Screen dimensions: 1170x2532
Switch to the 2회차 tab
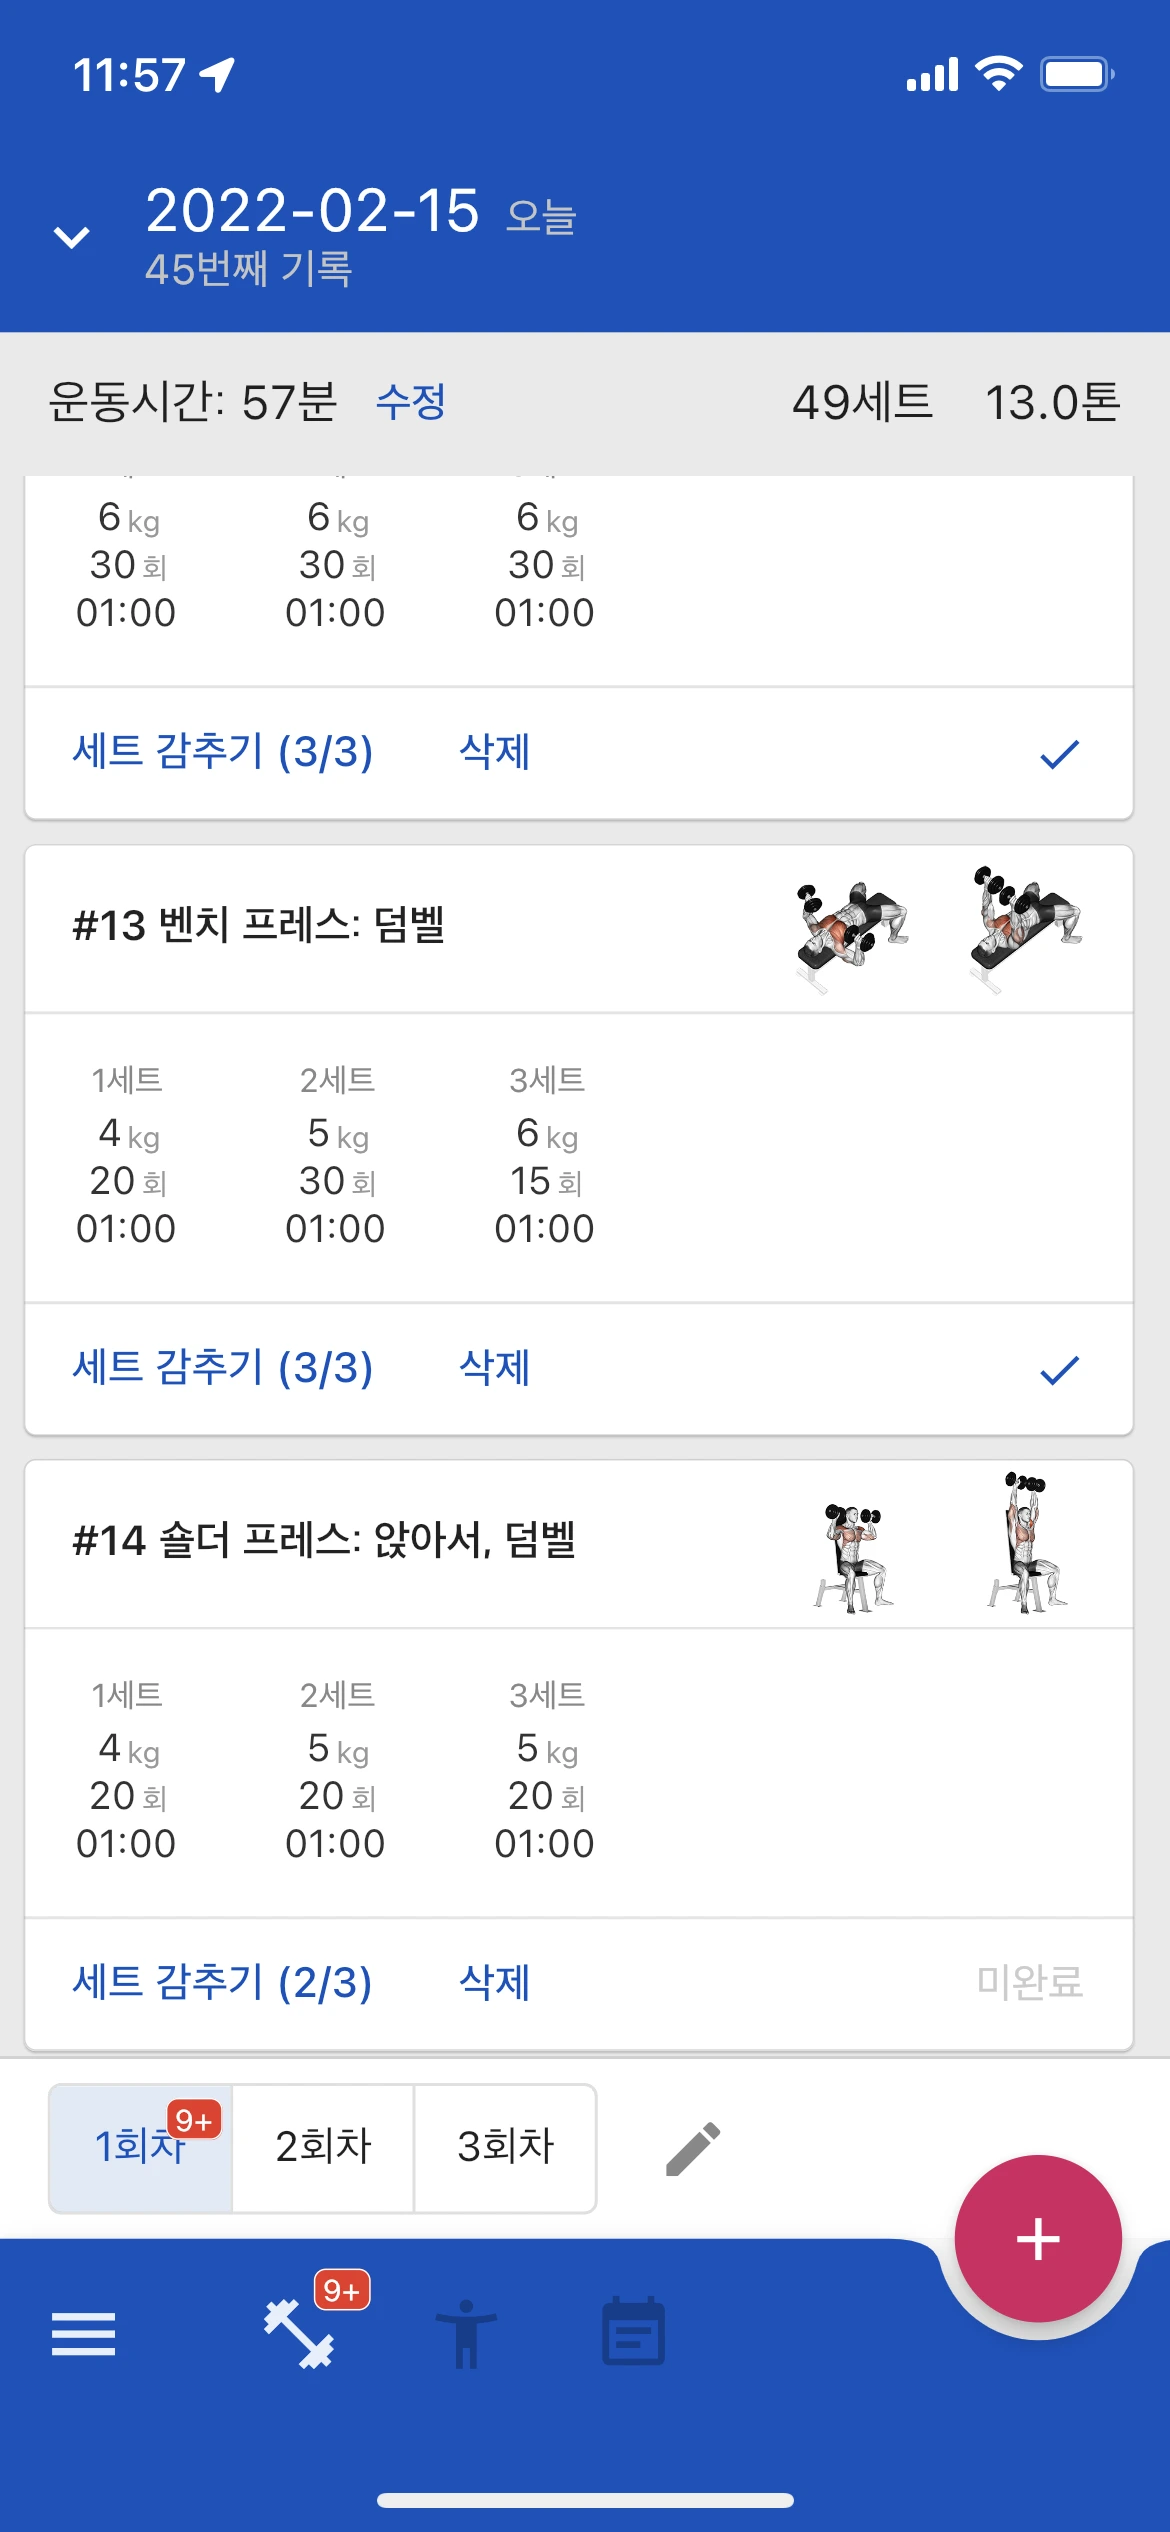tap(323, 2148)
